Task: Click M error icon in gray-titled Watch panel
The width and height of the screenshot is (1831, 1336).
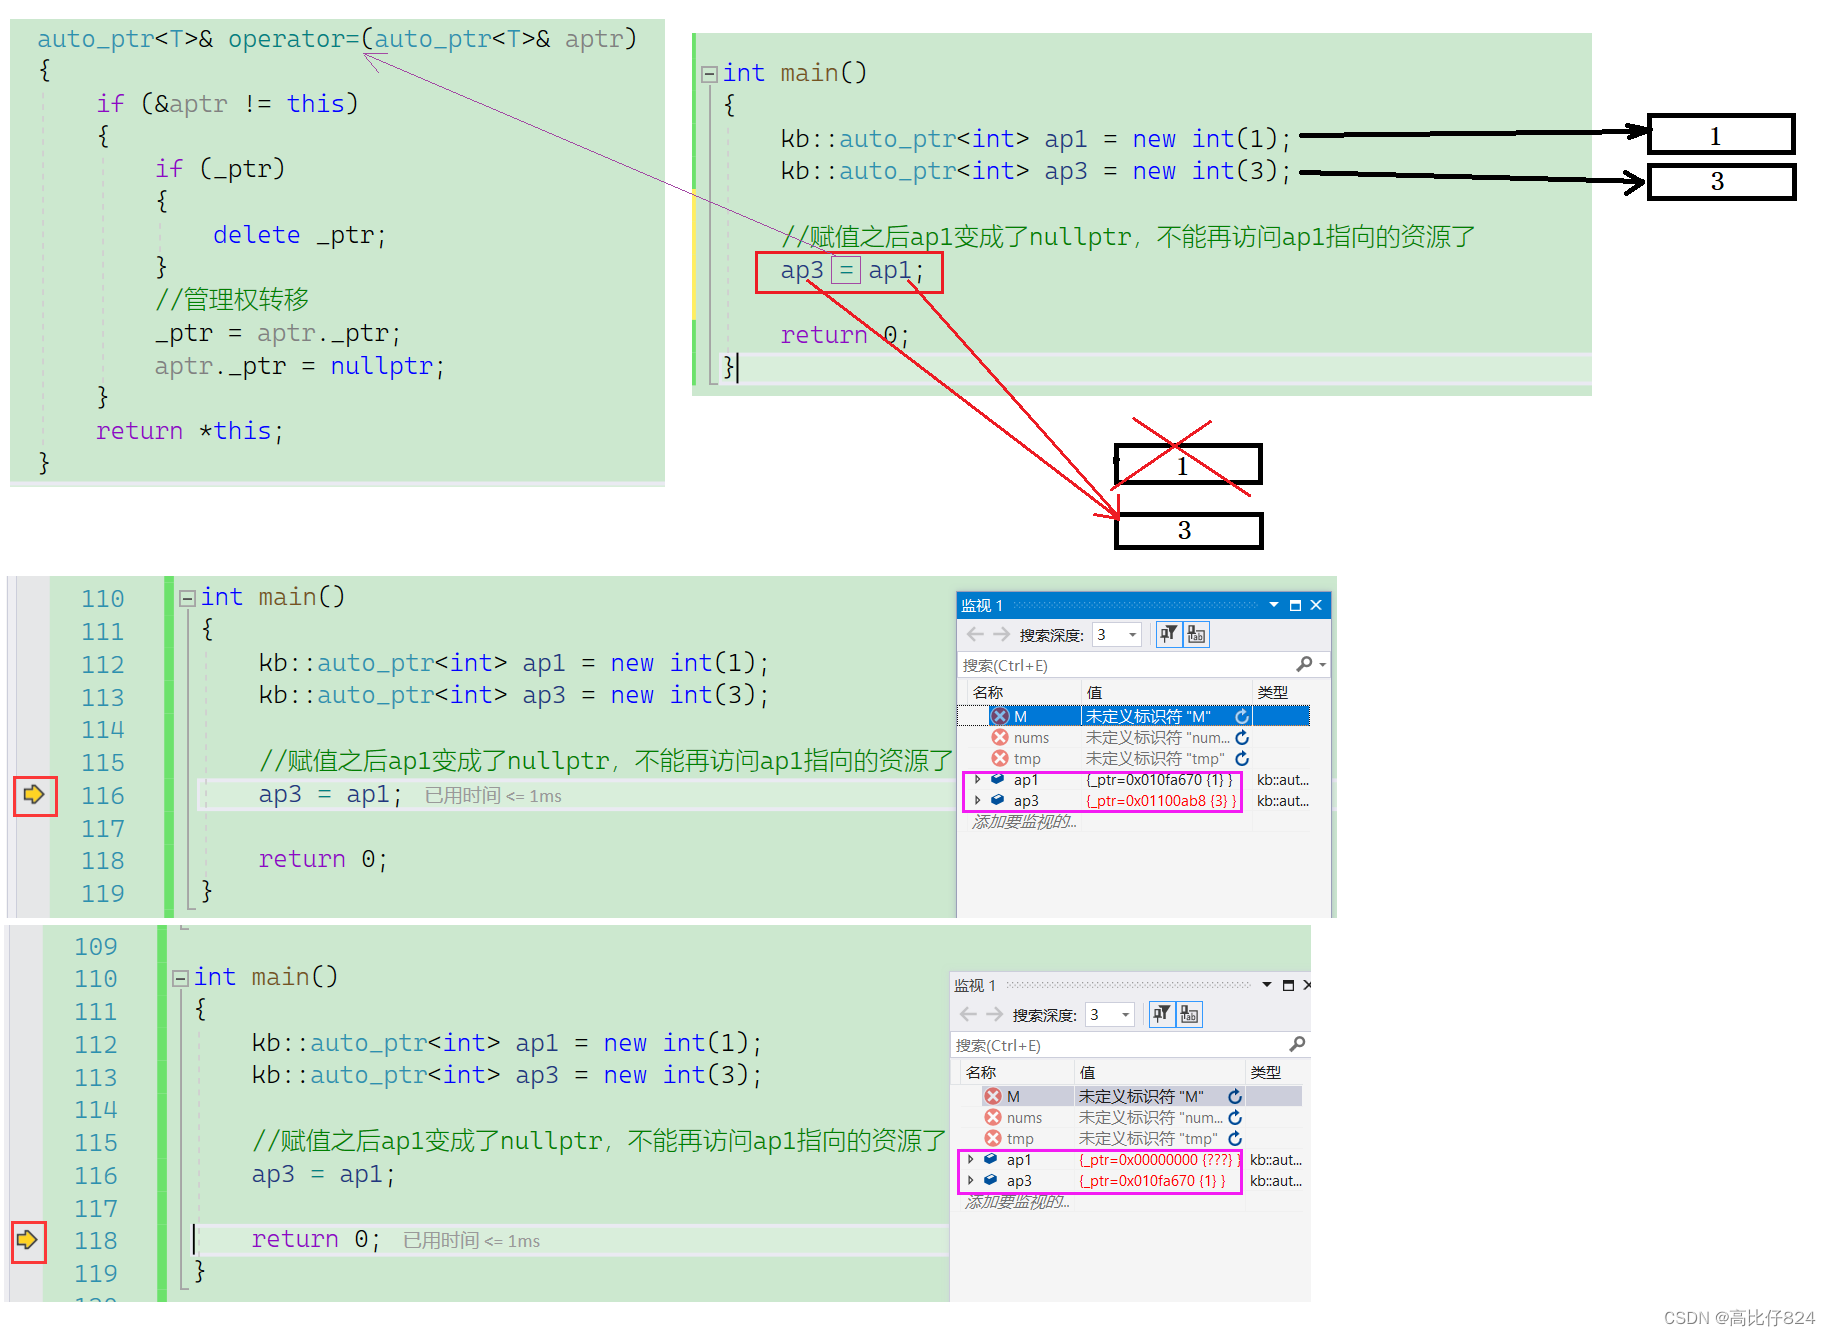Action: tap(993, 1096)
